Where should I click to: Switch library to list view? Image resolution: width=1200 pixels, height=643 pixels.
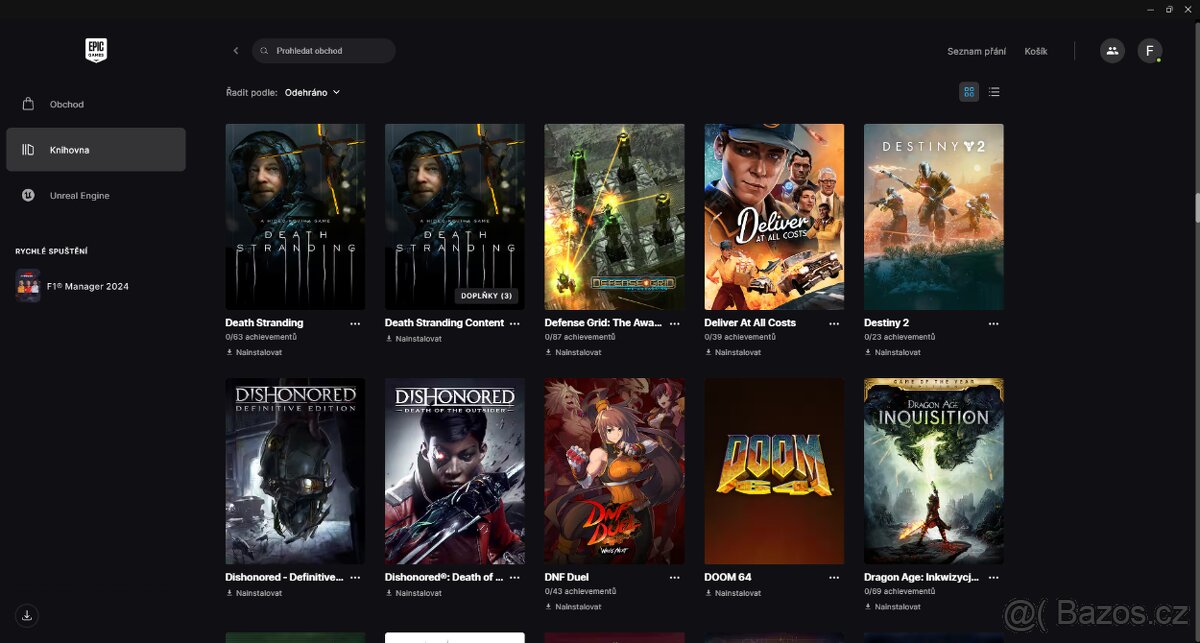(994, 91)
